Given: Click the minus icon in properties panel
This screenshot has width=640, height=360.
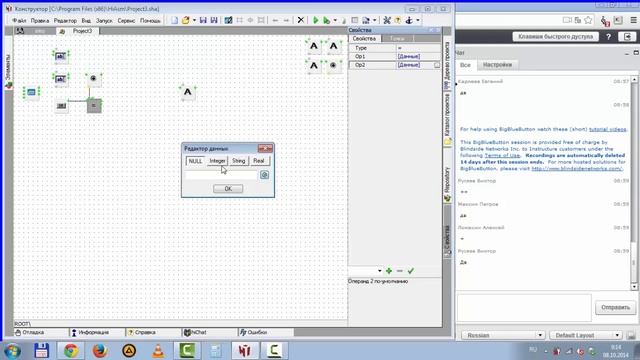Looking at the screenshot, I should point(400,271).
